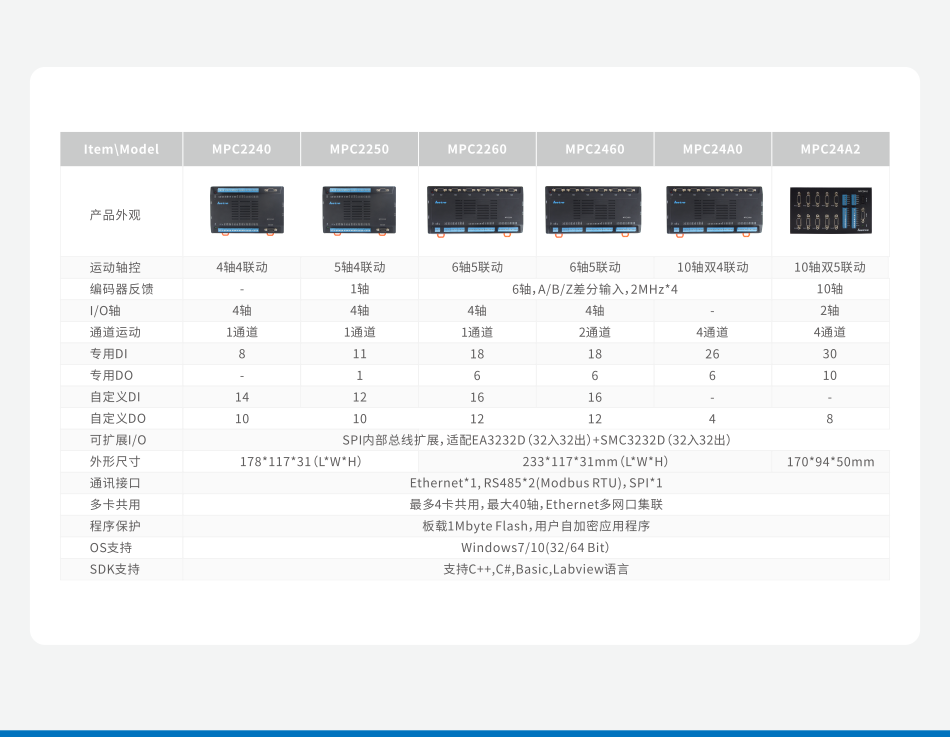
Task: Click the OS支持 row label
Action: point(111,548)
